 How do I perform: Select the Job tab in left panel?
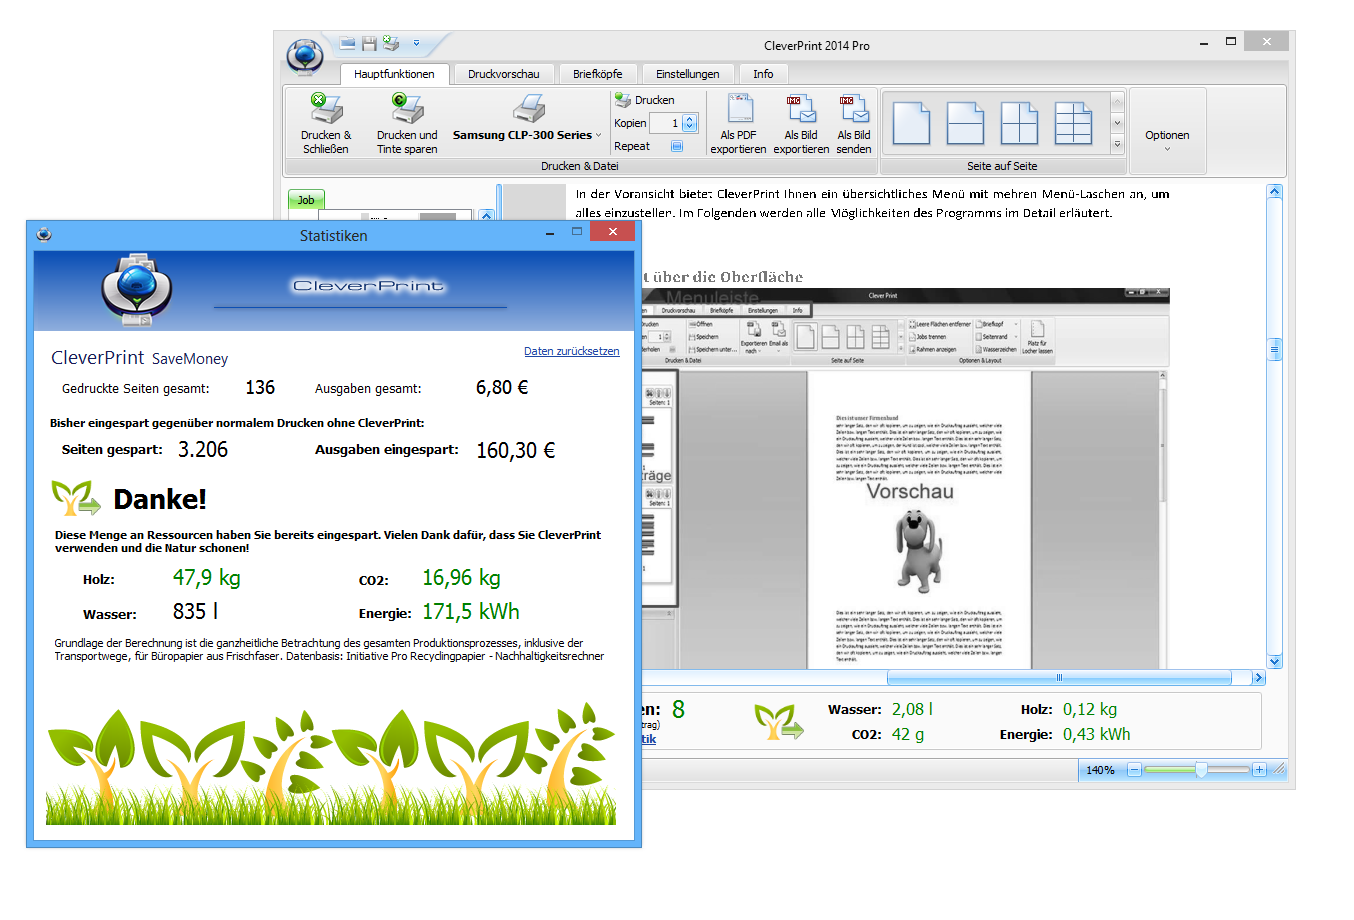pos(306,200)
